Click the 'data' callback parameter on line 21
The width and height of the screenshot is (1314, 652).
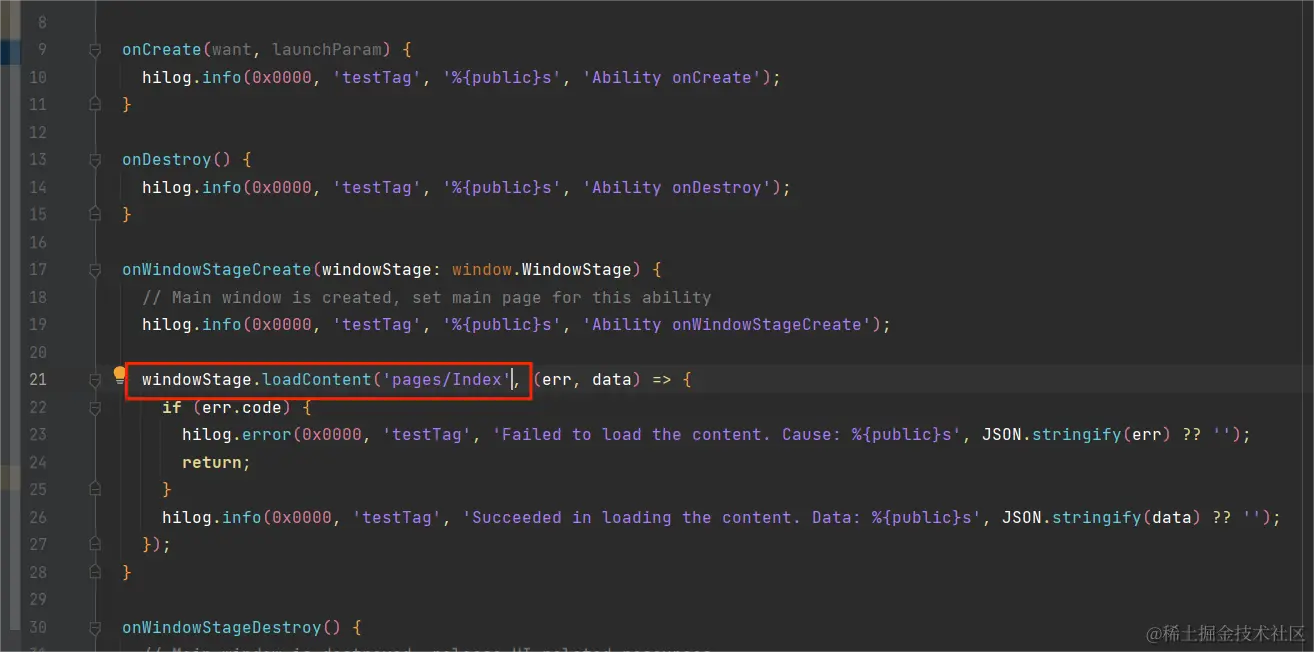click(612, 379)
